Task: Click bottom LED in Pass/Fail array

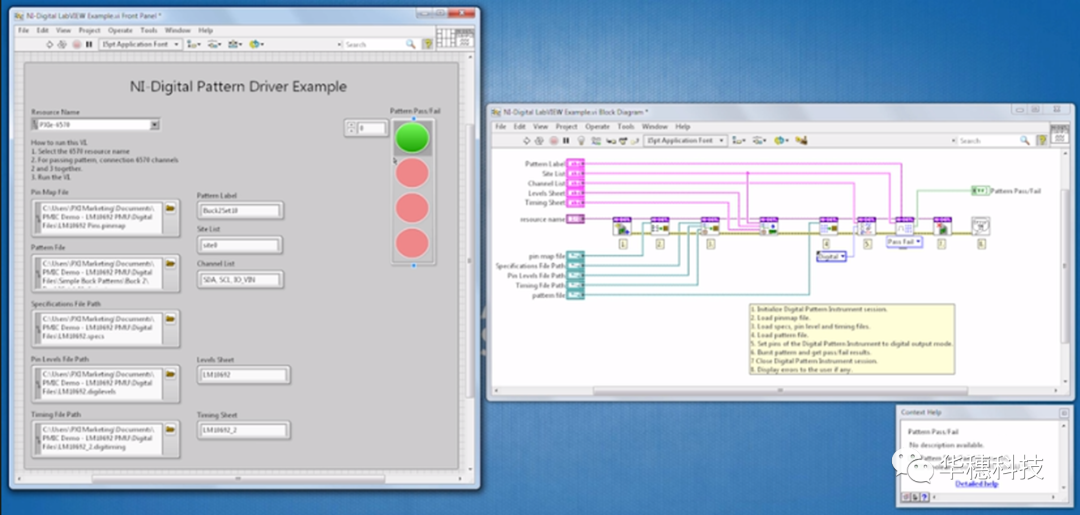Action: [412, 243]
